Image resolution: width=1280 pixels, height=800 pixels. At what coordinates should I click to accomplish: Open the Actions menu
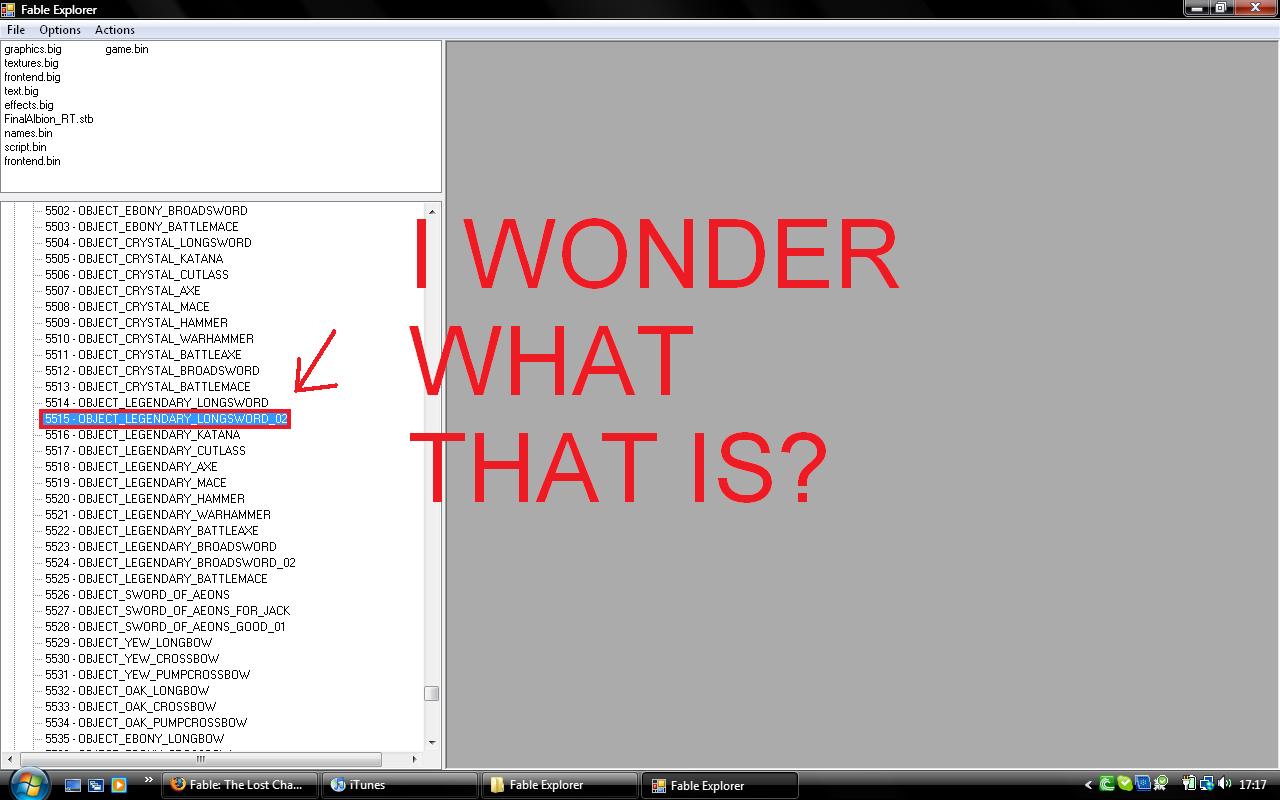click(x=115, y=30)
